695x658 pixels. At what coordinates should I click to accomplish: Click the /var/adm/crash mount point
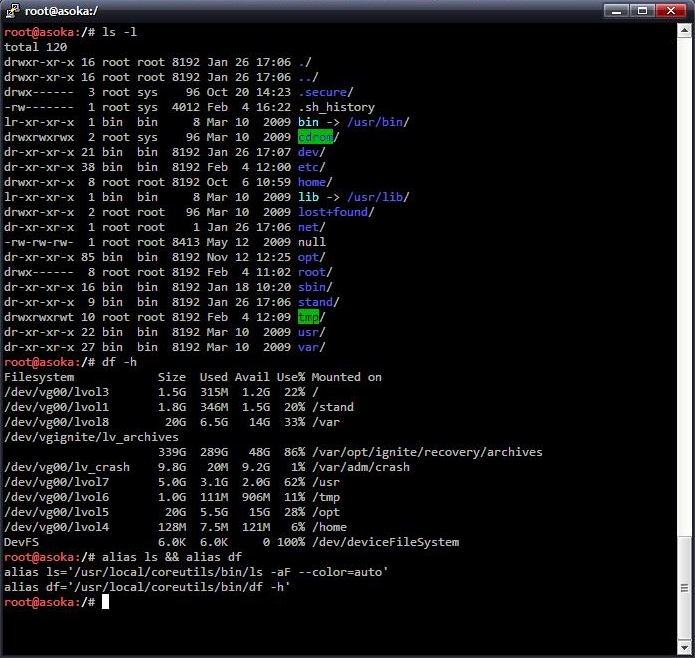click(x=361, y=467)
